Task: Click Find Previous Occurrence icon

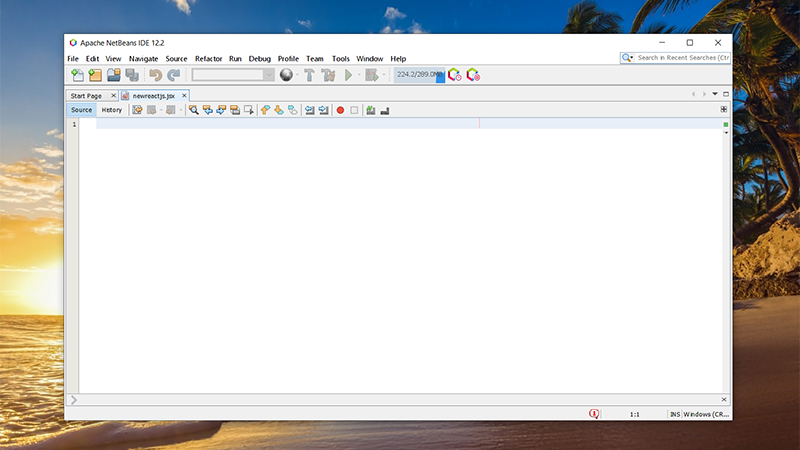Action: [208, 110]
